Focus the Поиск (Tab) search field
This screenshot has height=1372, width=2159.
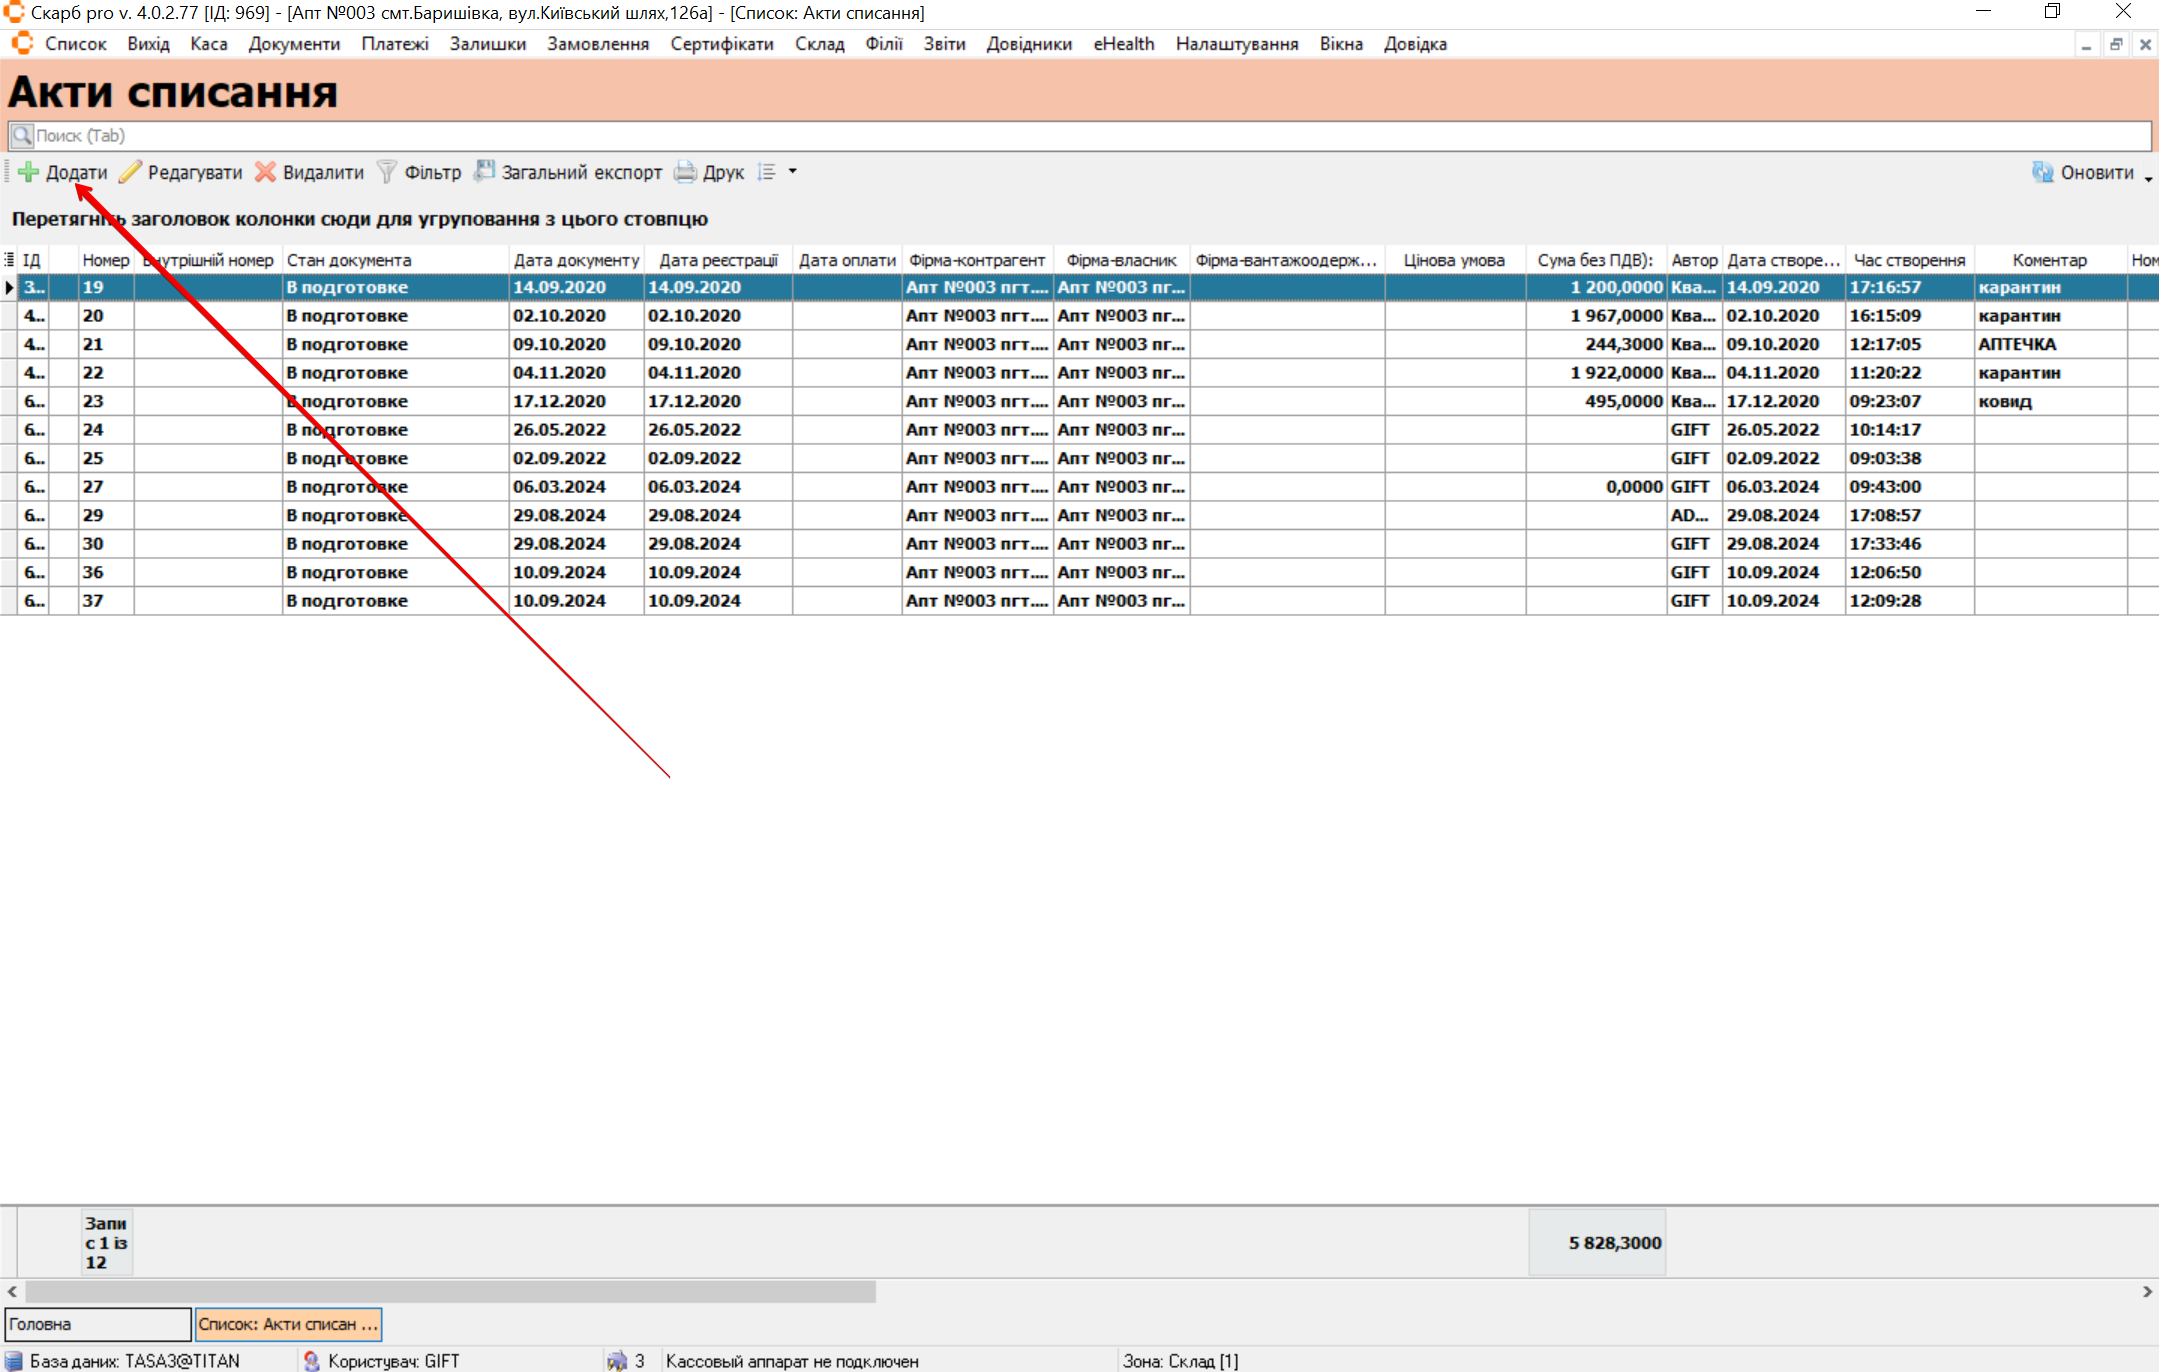[x=1080, y=136]
